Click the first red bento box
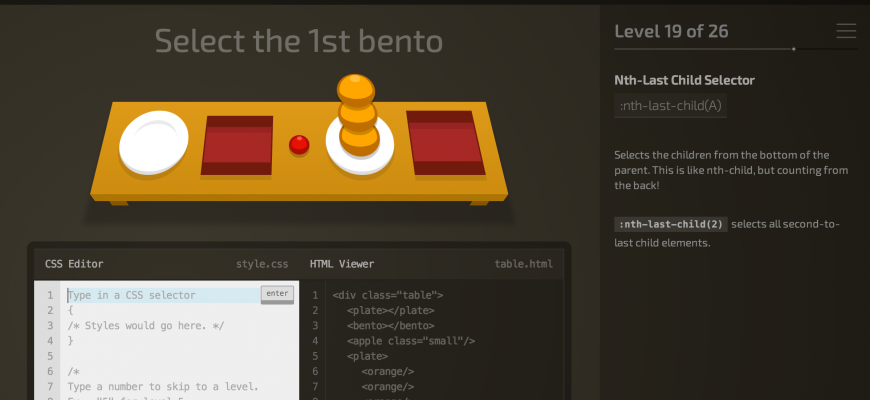Viewport: 870px width, 400px height. point(238,145)
